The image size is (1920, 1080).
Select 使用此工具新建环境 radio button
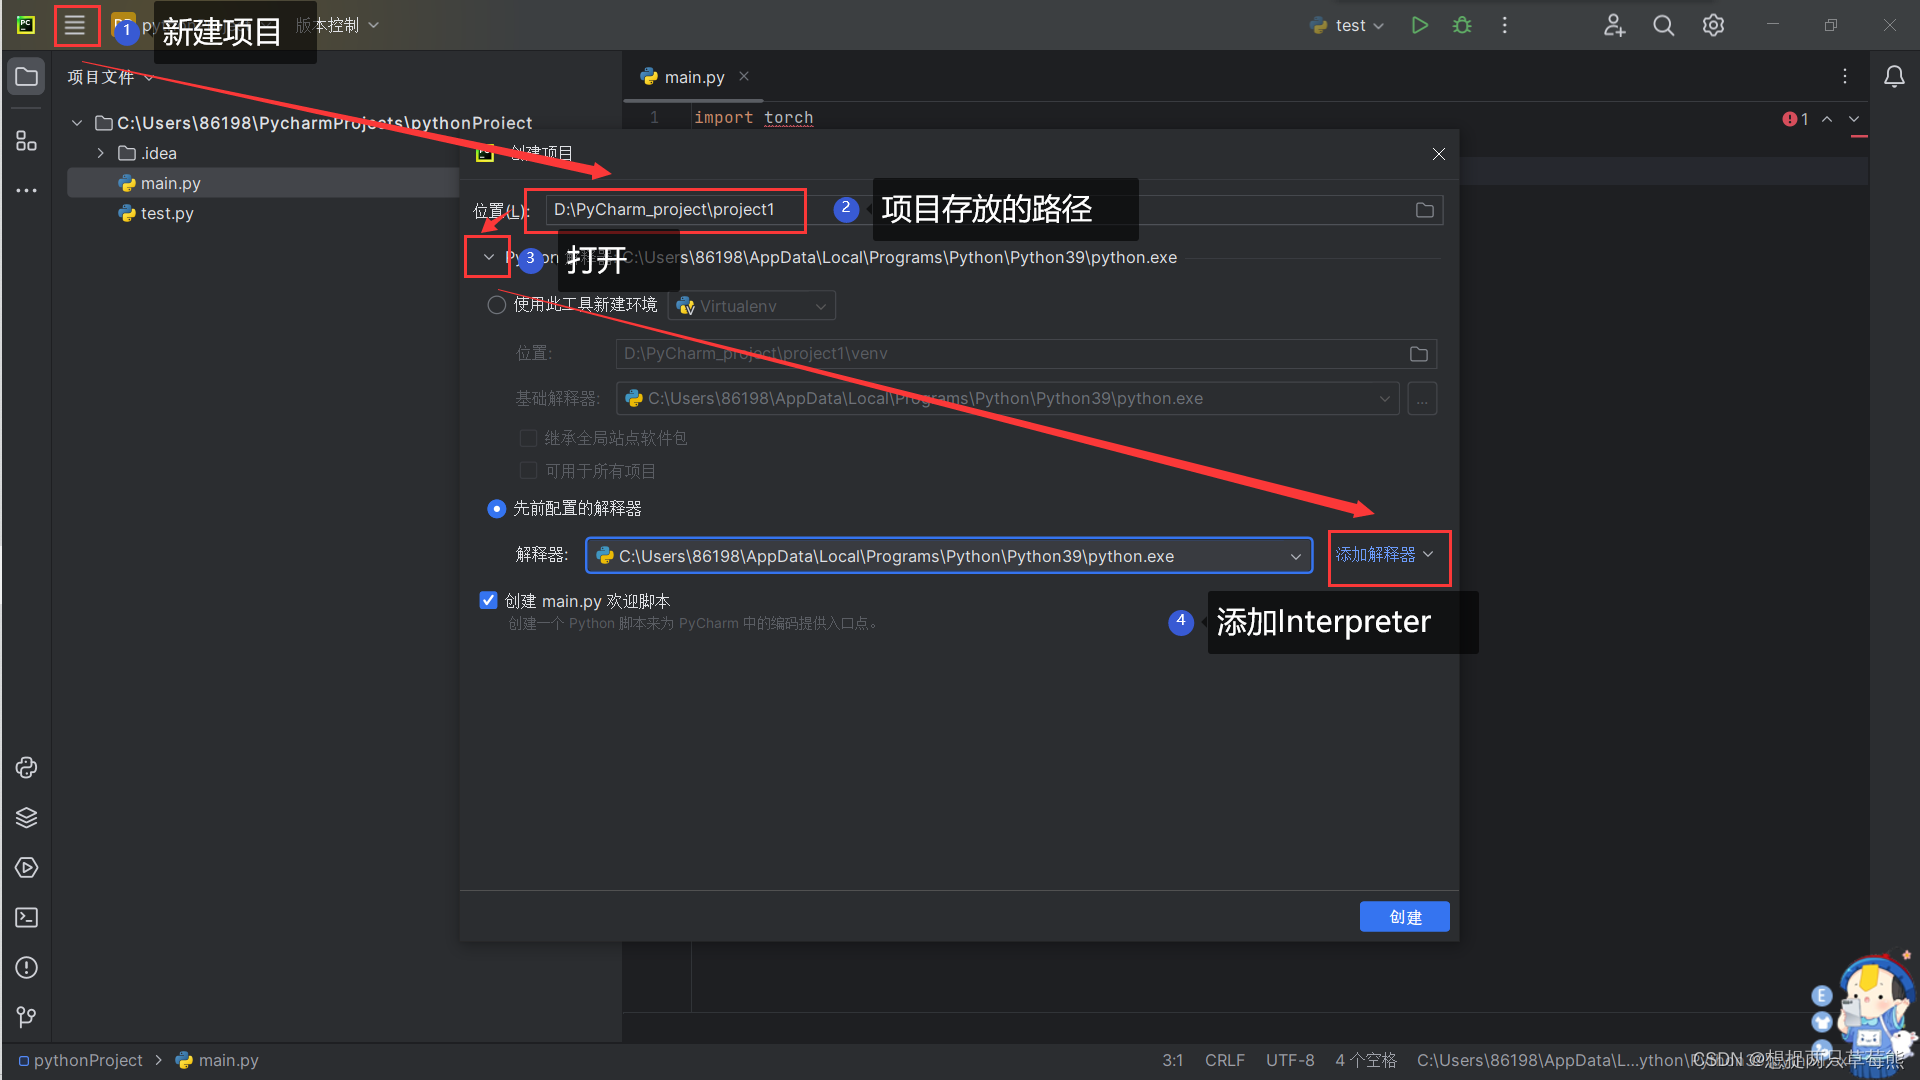[x=496, y=305]
